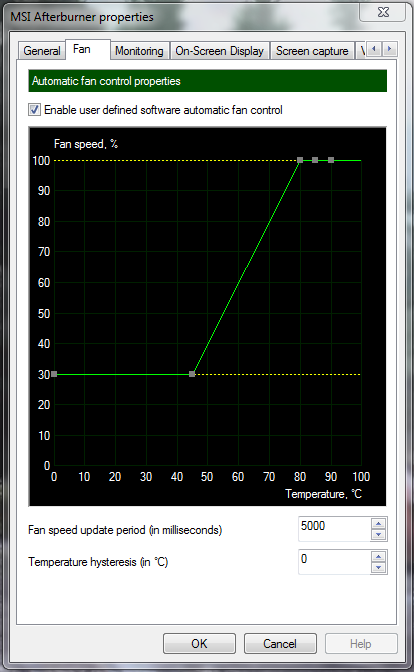Increase the temperature hysteresis value
The image size is (414, 672).
(378, 556)
